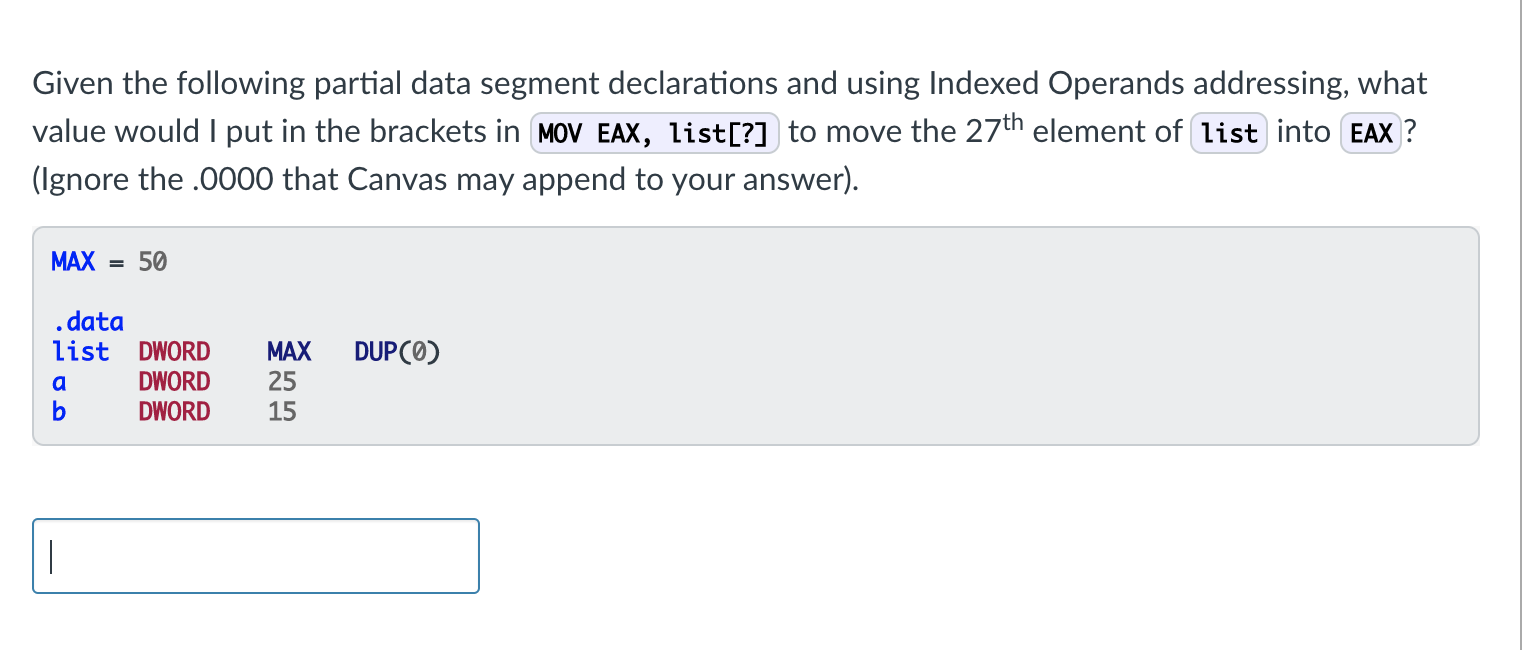The height and width of the screenshot is (650, 1536).
Task: Click the value 15 in the code
Action: (x=282, y=411)
